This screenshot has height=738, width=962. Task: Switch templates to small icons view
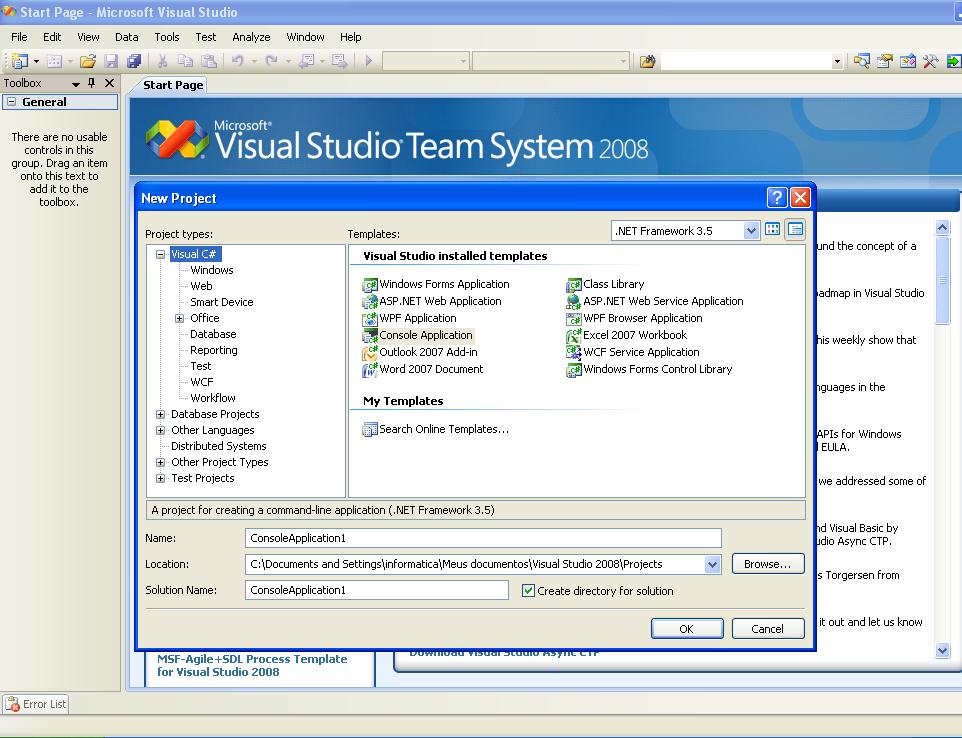[795, 229]
